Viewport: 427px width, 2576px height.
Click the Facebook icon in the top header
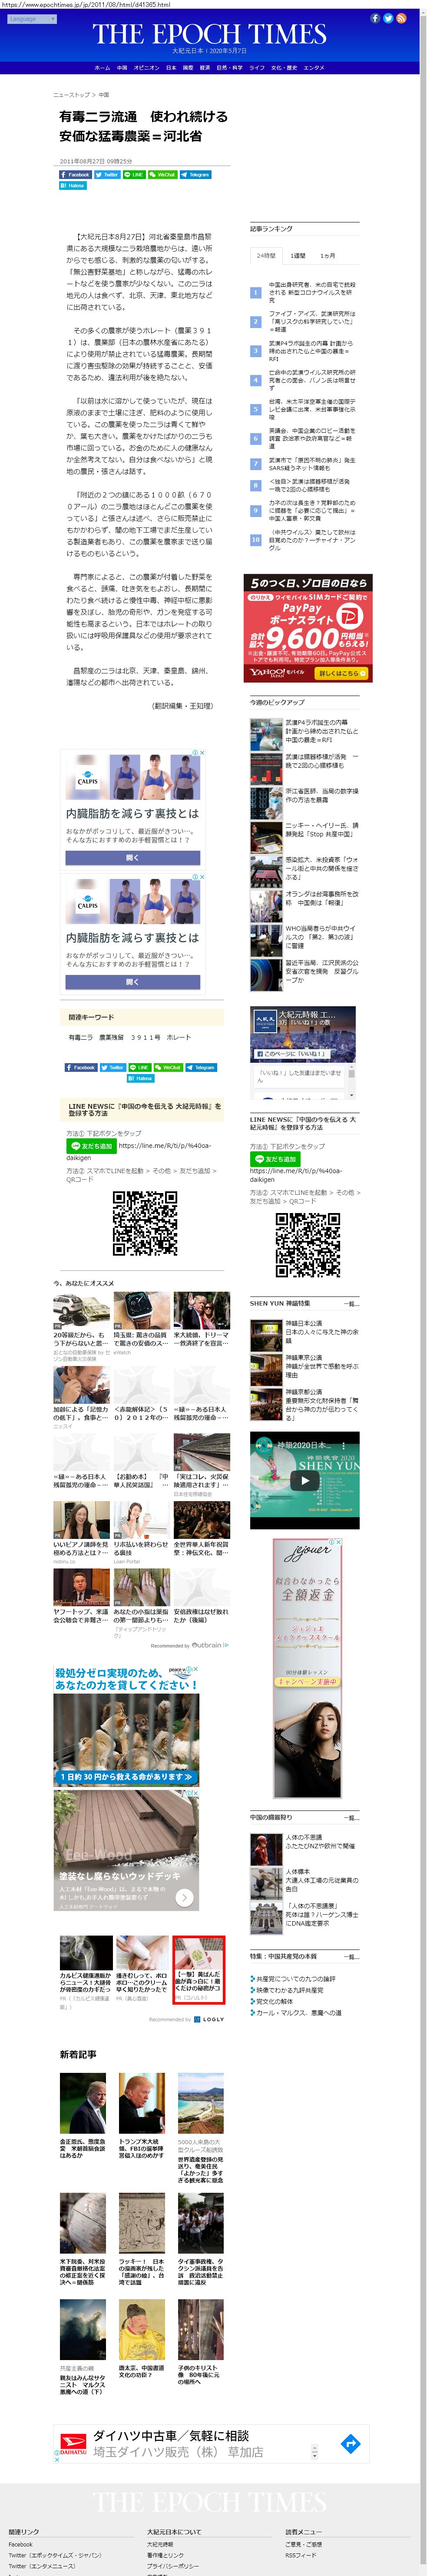375,18
